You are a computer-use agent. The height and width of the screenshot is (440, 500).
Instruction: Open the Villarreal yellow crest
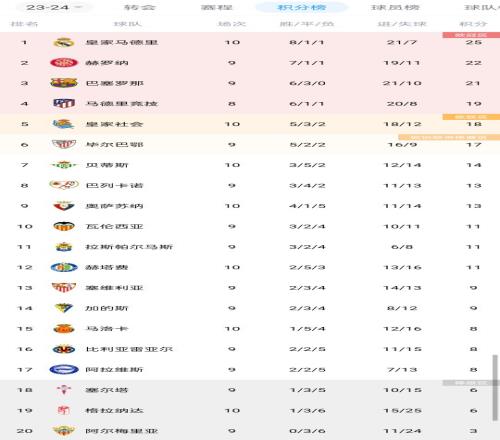click(x=64, y=349)
